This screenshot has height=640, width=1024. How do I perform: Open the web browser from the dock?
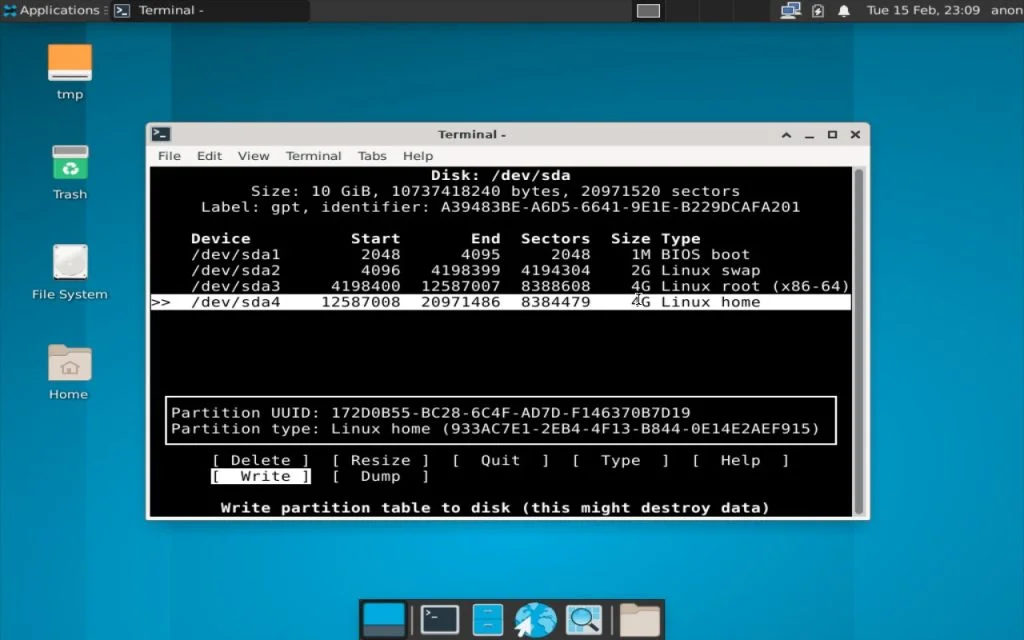coord(535,618)
